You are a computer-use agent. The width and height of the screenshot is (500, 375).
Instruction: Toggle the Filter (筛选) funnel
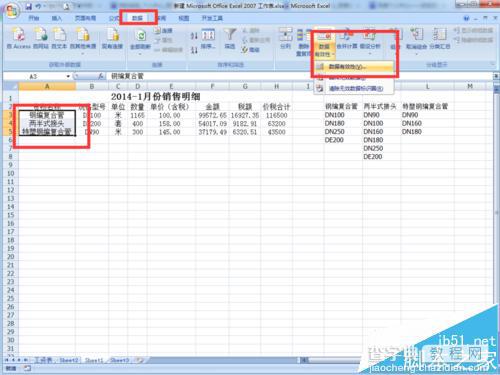(230, 39)
